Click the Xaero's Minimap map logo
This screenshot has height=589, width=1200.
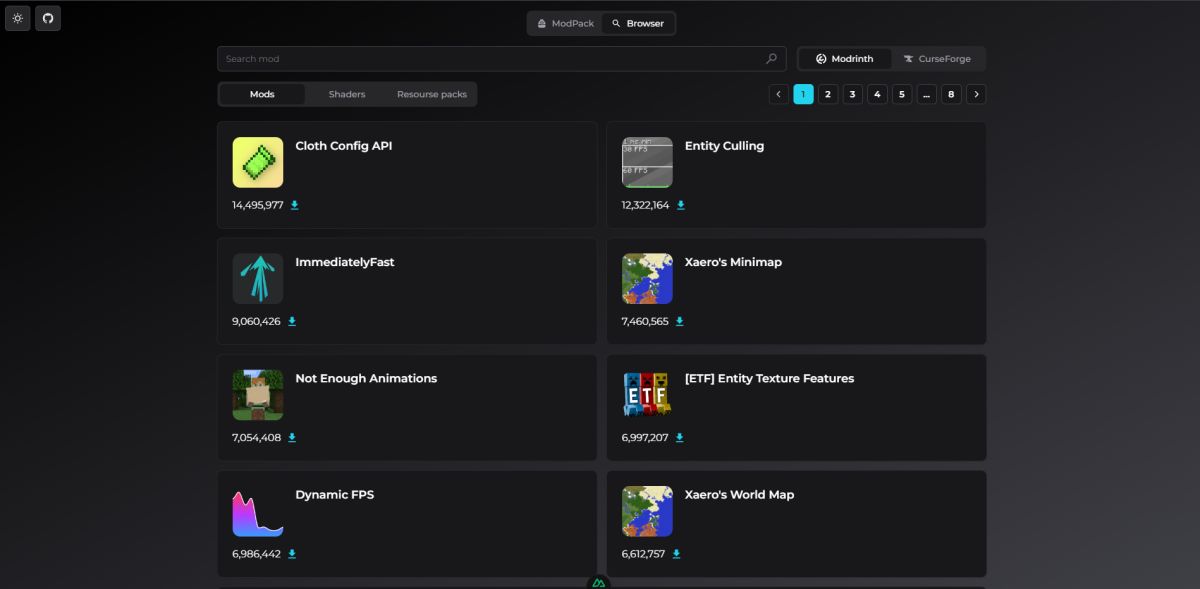click(x=647, y=278)
